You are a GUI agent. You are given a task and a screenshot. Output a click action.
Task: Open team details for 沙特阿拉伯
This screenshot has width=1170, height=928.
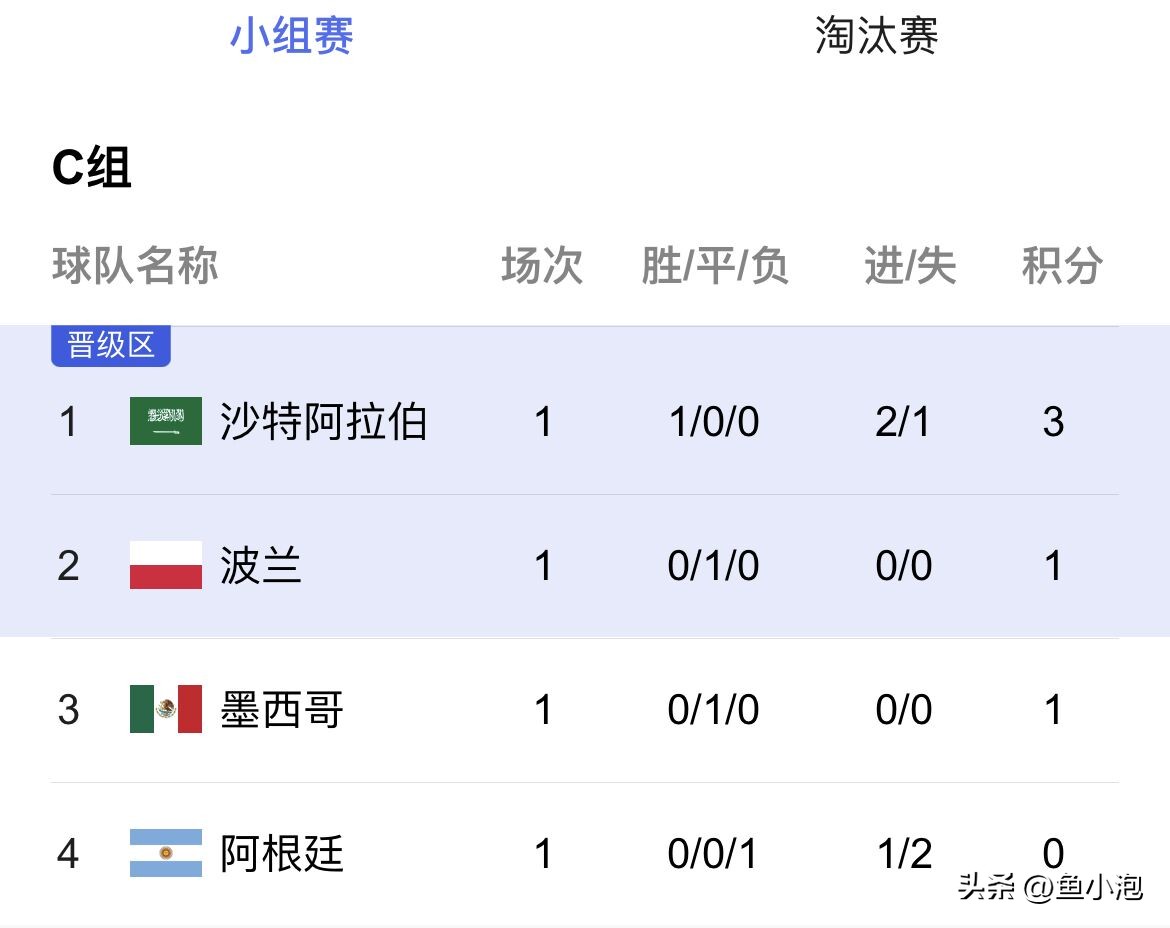(x=320, y=421)
